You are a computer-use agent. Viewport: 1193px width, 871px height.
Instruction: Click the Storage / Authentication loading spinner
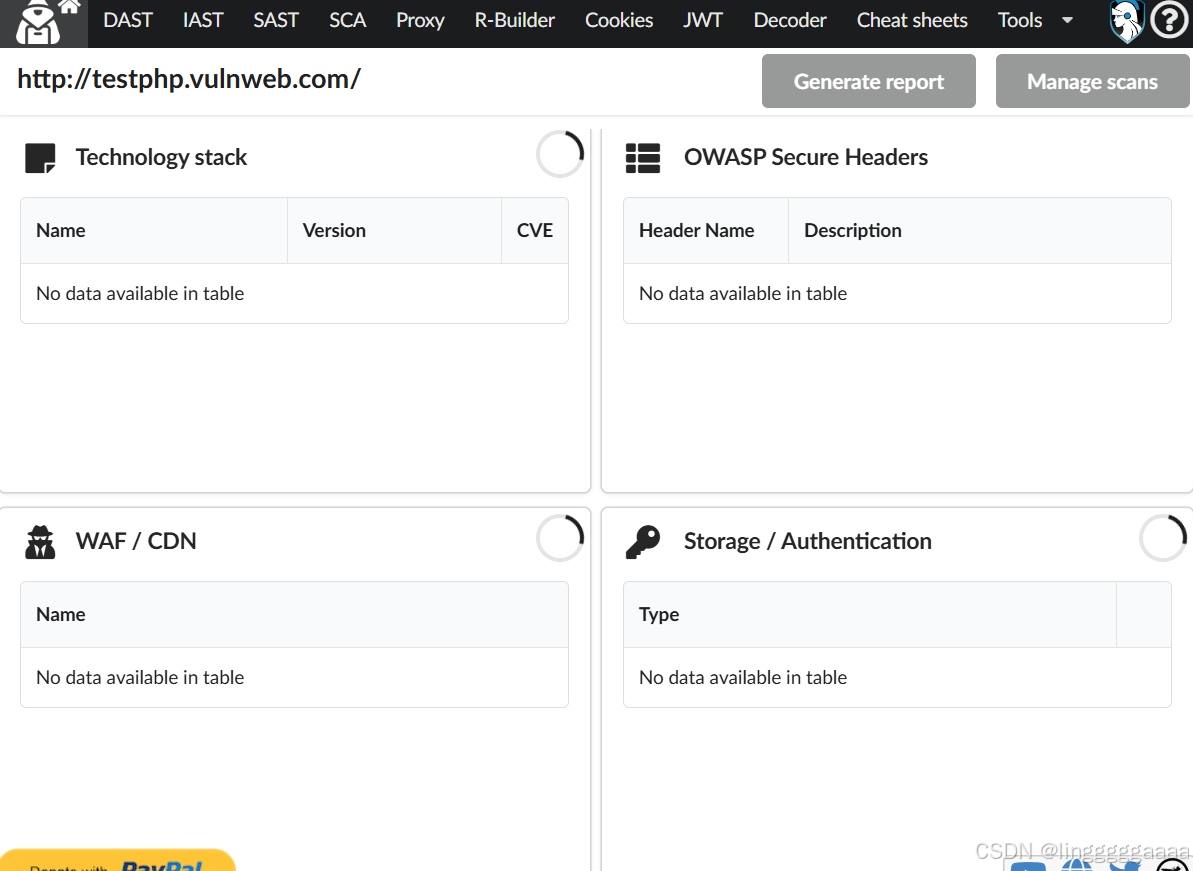1163,539
